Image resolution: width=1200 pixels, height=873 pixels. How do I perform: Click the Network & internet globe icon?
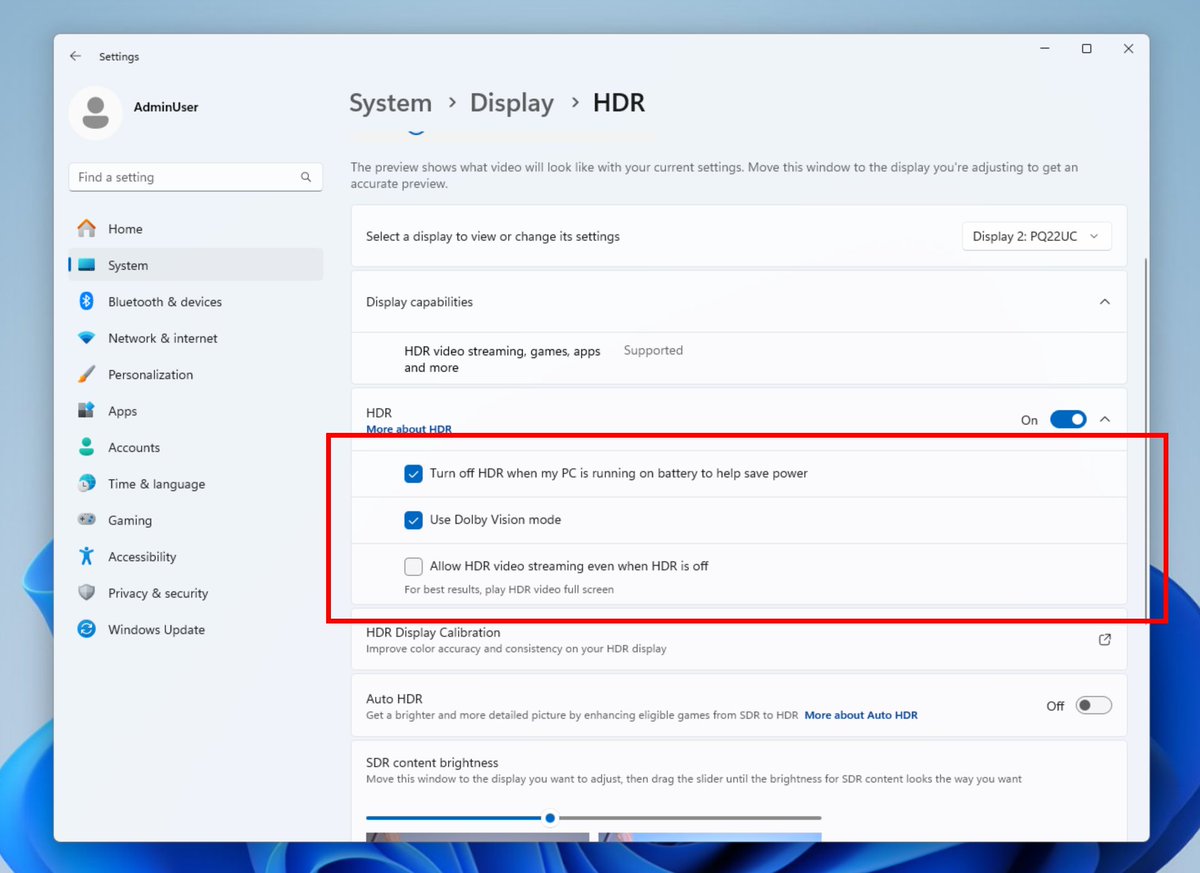coord(87,338)
